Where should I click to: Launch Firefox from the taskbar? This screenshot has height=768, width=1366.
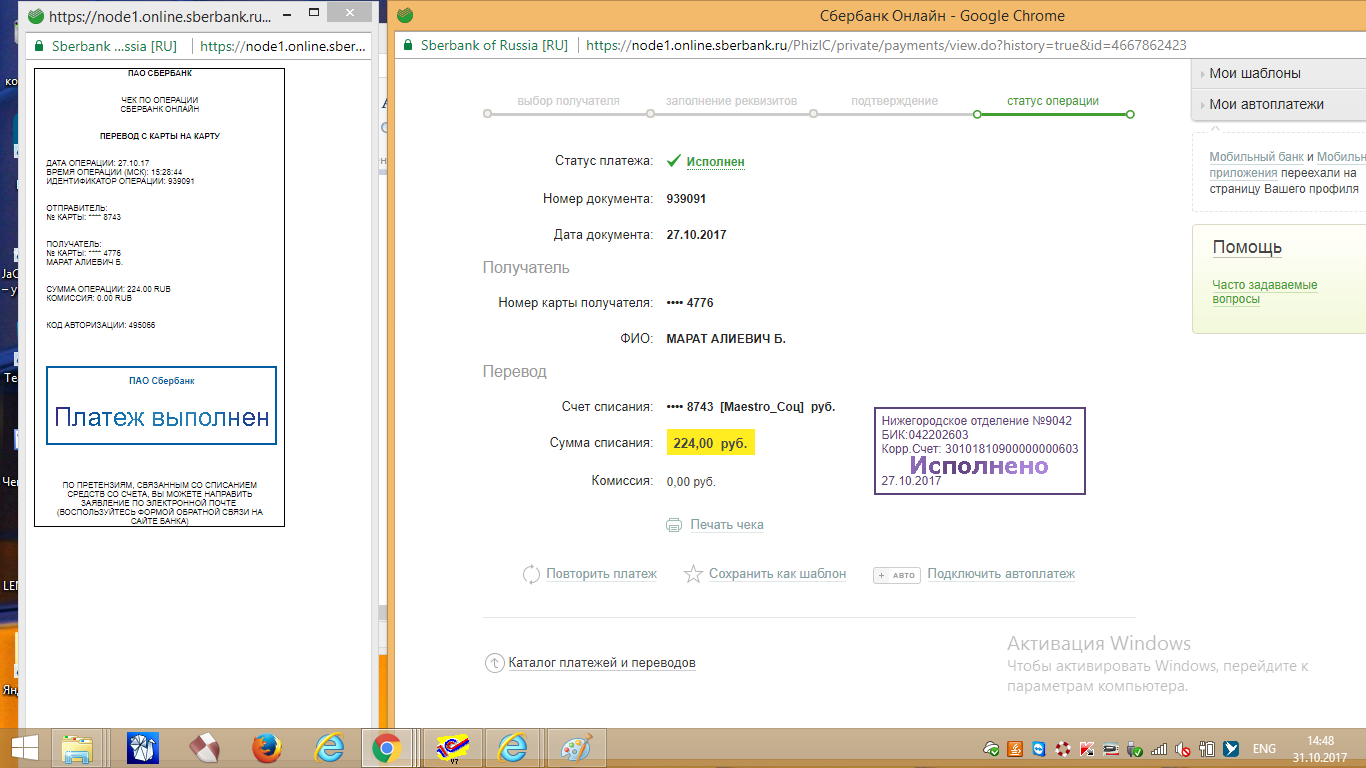266,747
